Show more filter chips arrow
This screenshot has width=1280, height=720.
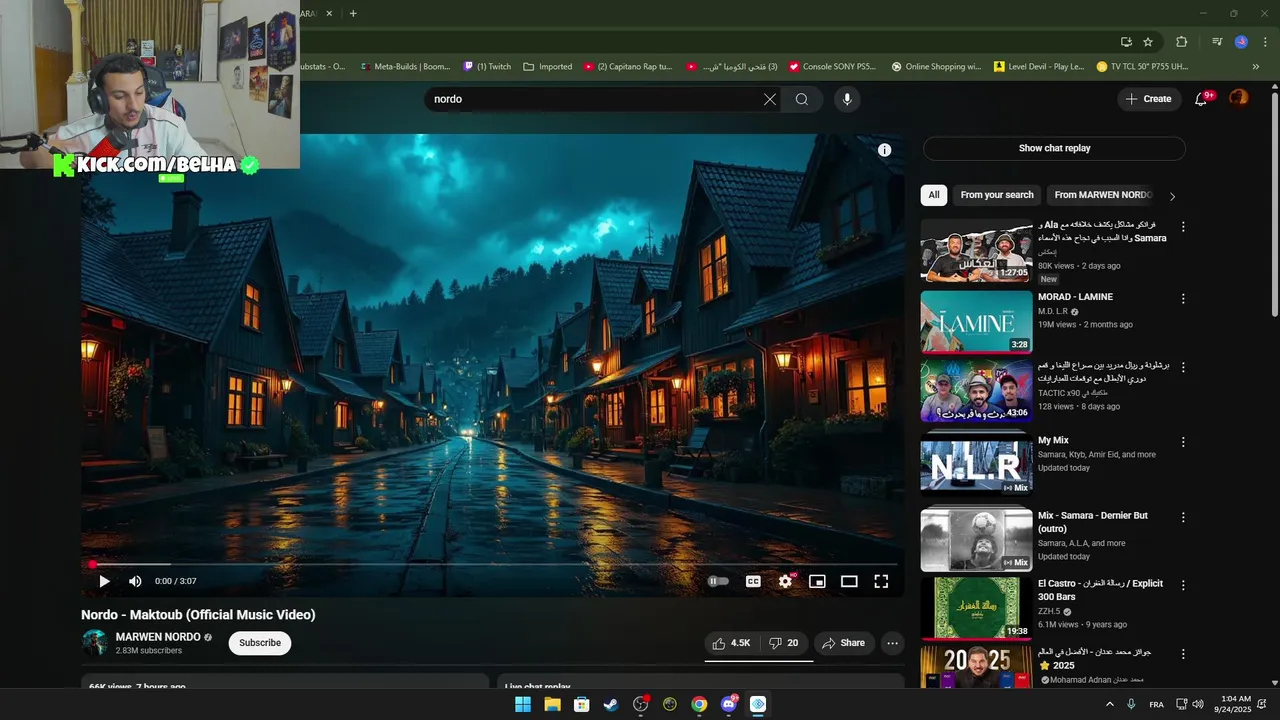1172,196
